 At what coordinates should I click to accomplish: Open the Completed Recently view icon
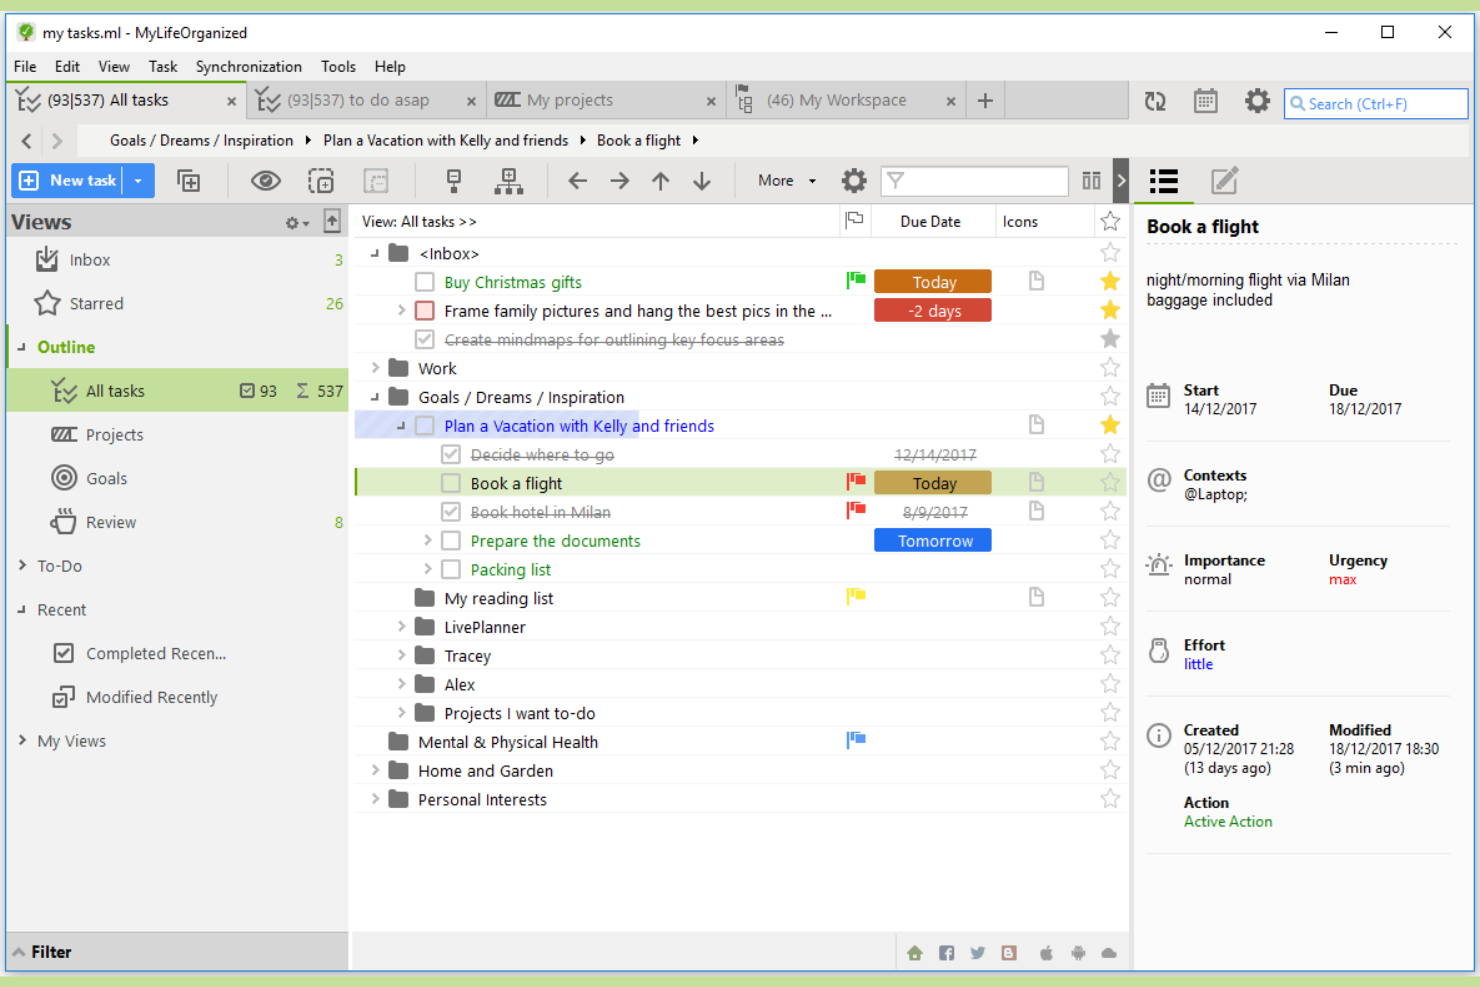click(63, 653)
